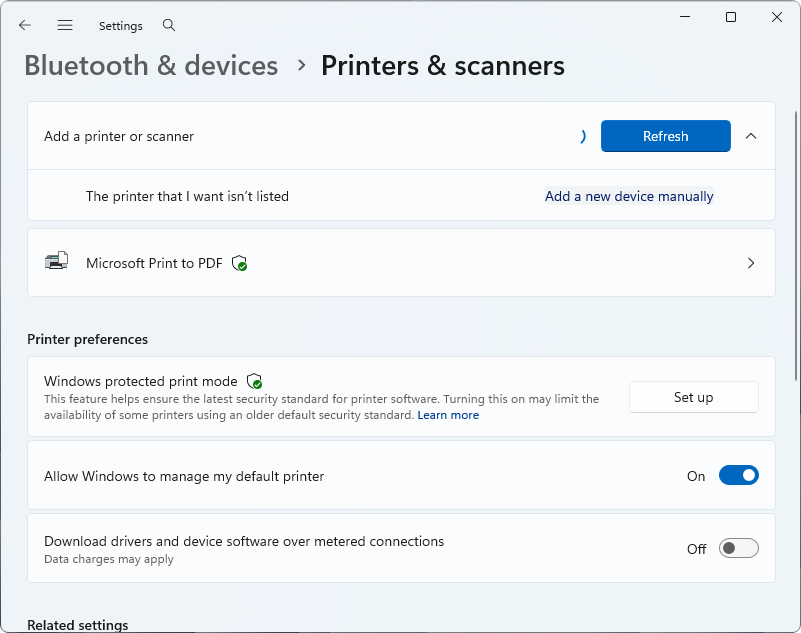Click Set up for protected print mode
This screenshot has height=633, width=801.
point(694,397)
